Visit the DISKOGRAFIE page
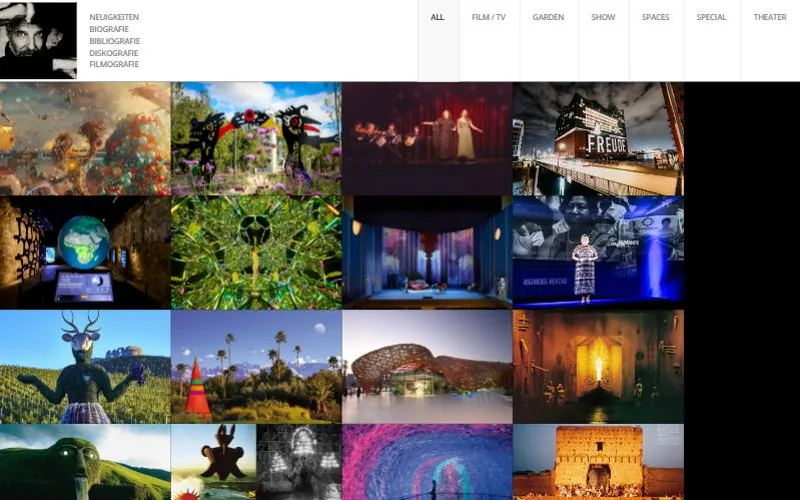This screenshot has height=500, width=800. click(x=114, y=53)
